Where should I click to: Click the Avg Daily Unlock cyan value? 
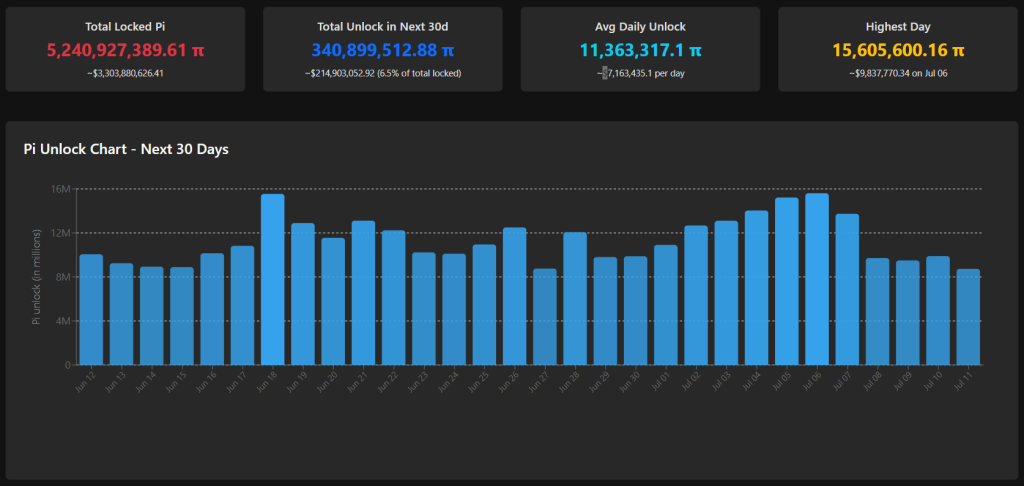[640, 49]
